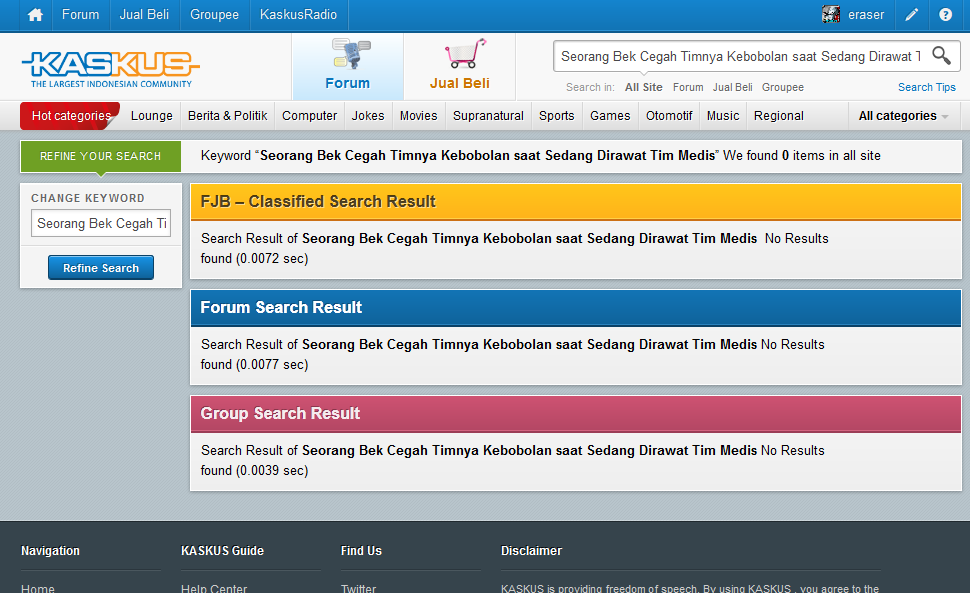Click the KASKUS logo
Image resolution: width=970 pixels, height=593 pixels.
pos(111,68)
